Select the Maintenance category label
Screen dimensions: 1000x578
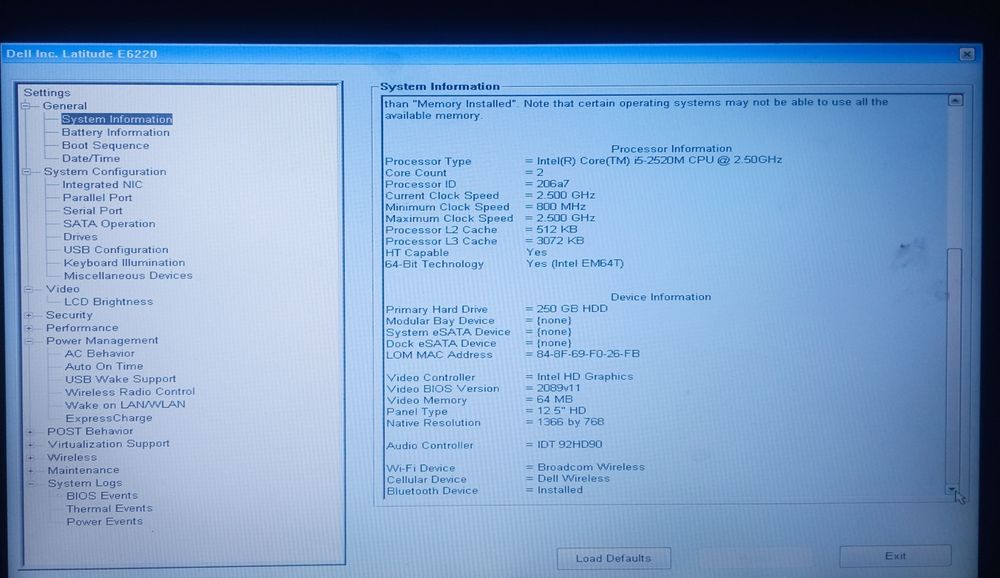[x=83, y=471]
